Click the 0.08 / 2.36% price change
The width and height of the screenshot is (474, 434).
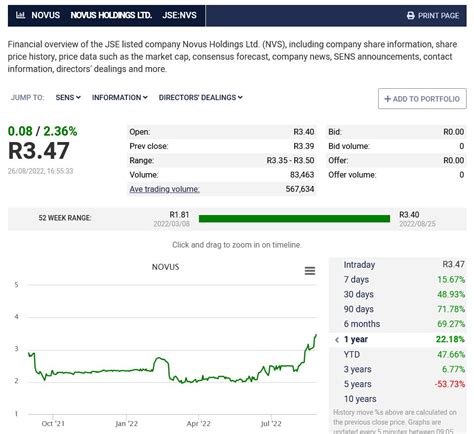point(42,131)
